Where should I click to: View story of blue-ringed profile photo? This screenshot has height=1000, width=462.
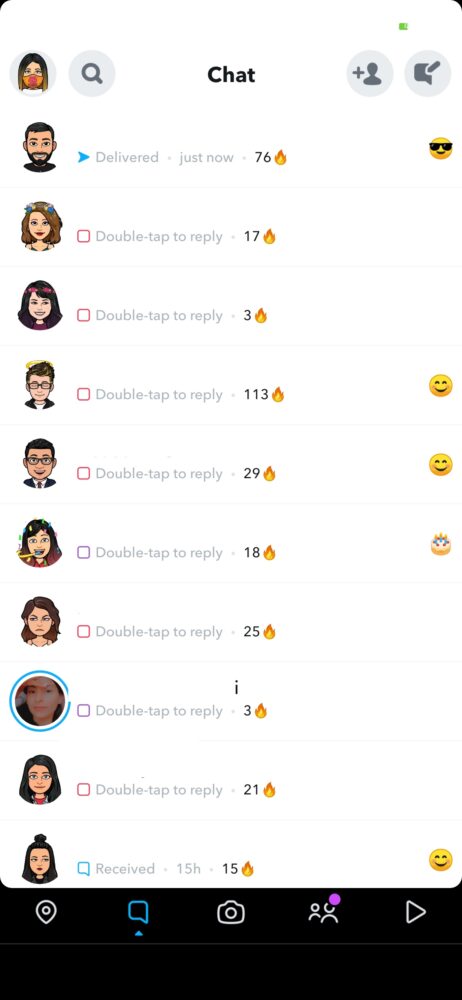click(x=40, y=701)
